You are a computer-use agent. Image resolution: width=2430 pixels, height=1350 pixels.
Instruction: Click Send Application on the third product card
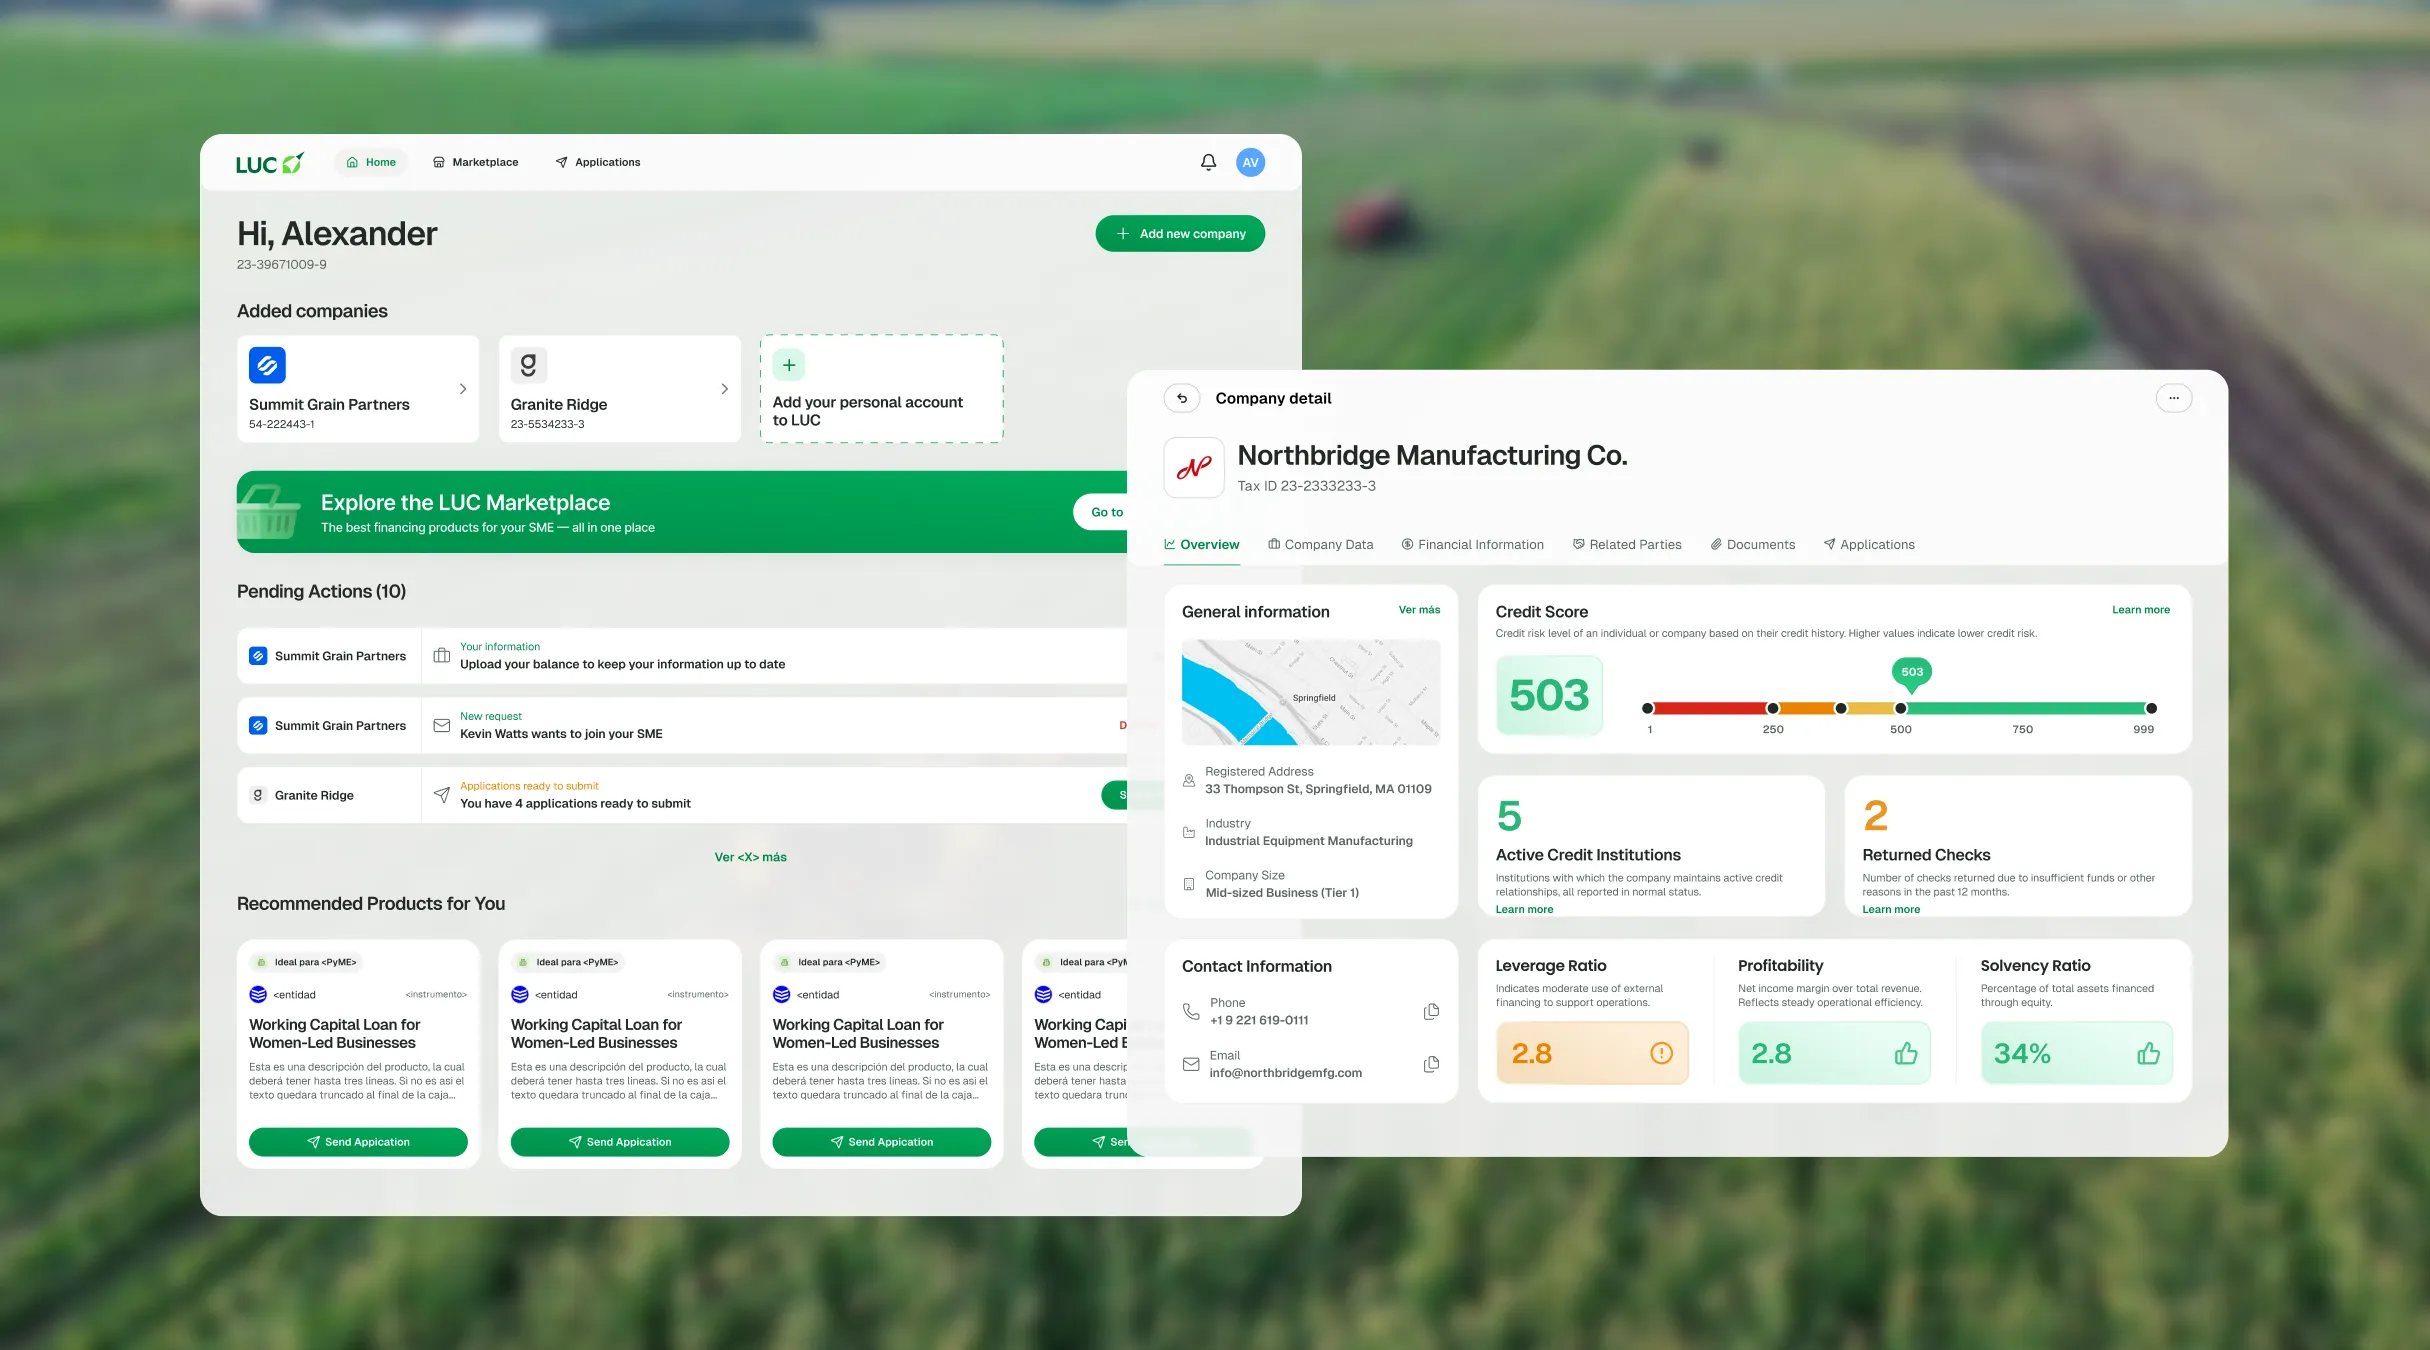[882, 1142]
